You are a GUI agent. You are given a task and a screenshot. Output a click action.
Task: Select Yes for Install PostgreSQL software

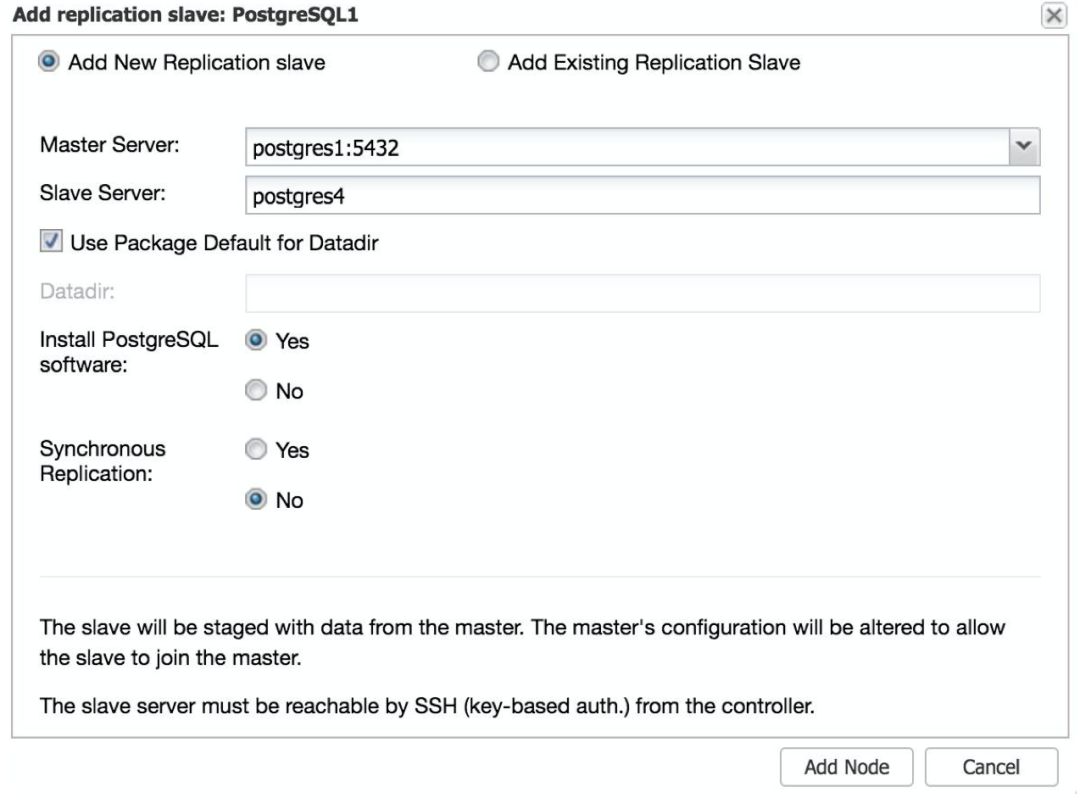pos(256,341)
